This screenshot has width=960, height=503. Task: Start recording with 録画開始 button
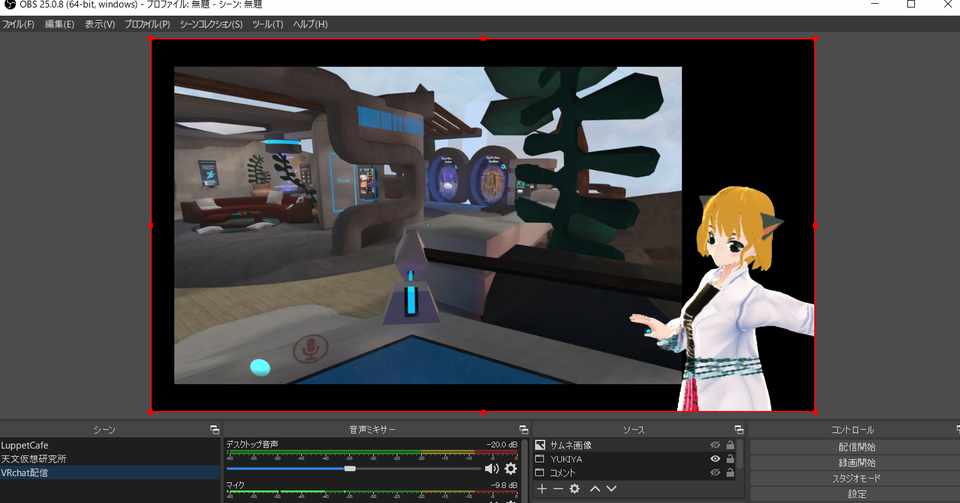857,463
